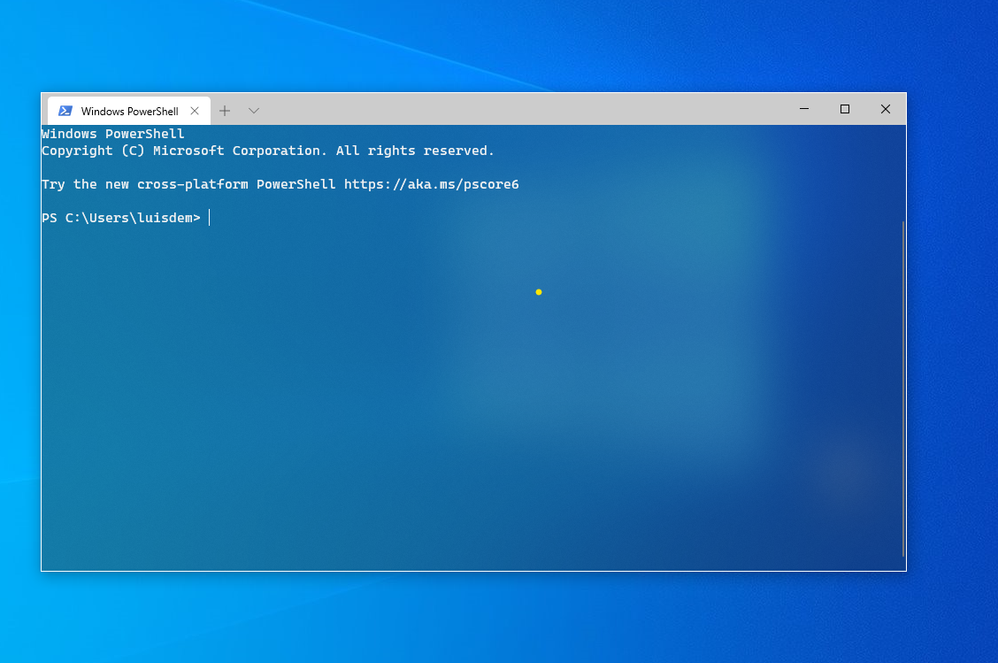Click the terminal vertical scrollbar
Image resolution: width=998 pixels, height=663 pixels.
(x=903, y=388)
